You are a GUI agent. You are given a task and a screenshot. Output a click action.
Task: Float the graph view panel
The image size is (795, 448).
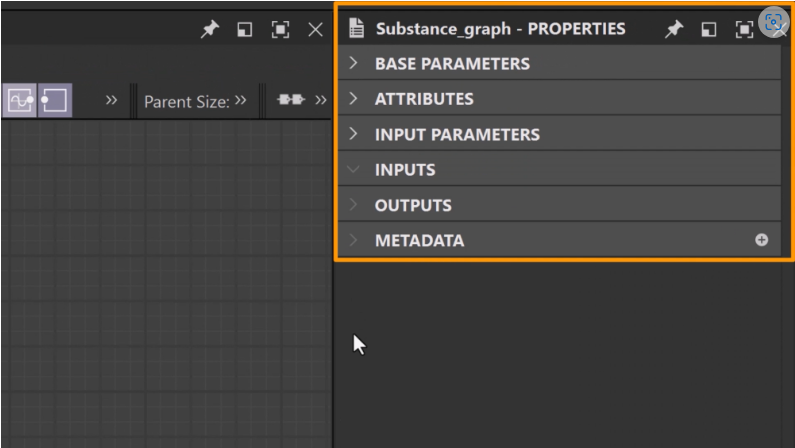[x=244, y=30]
